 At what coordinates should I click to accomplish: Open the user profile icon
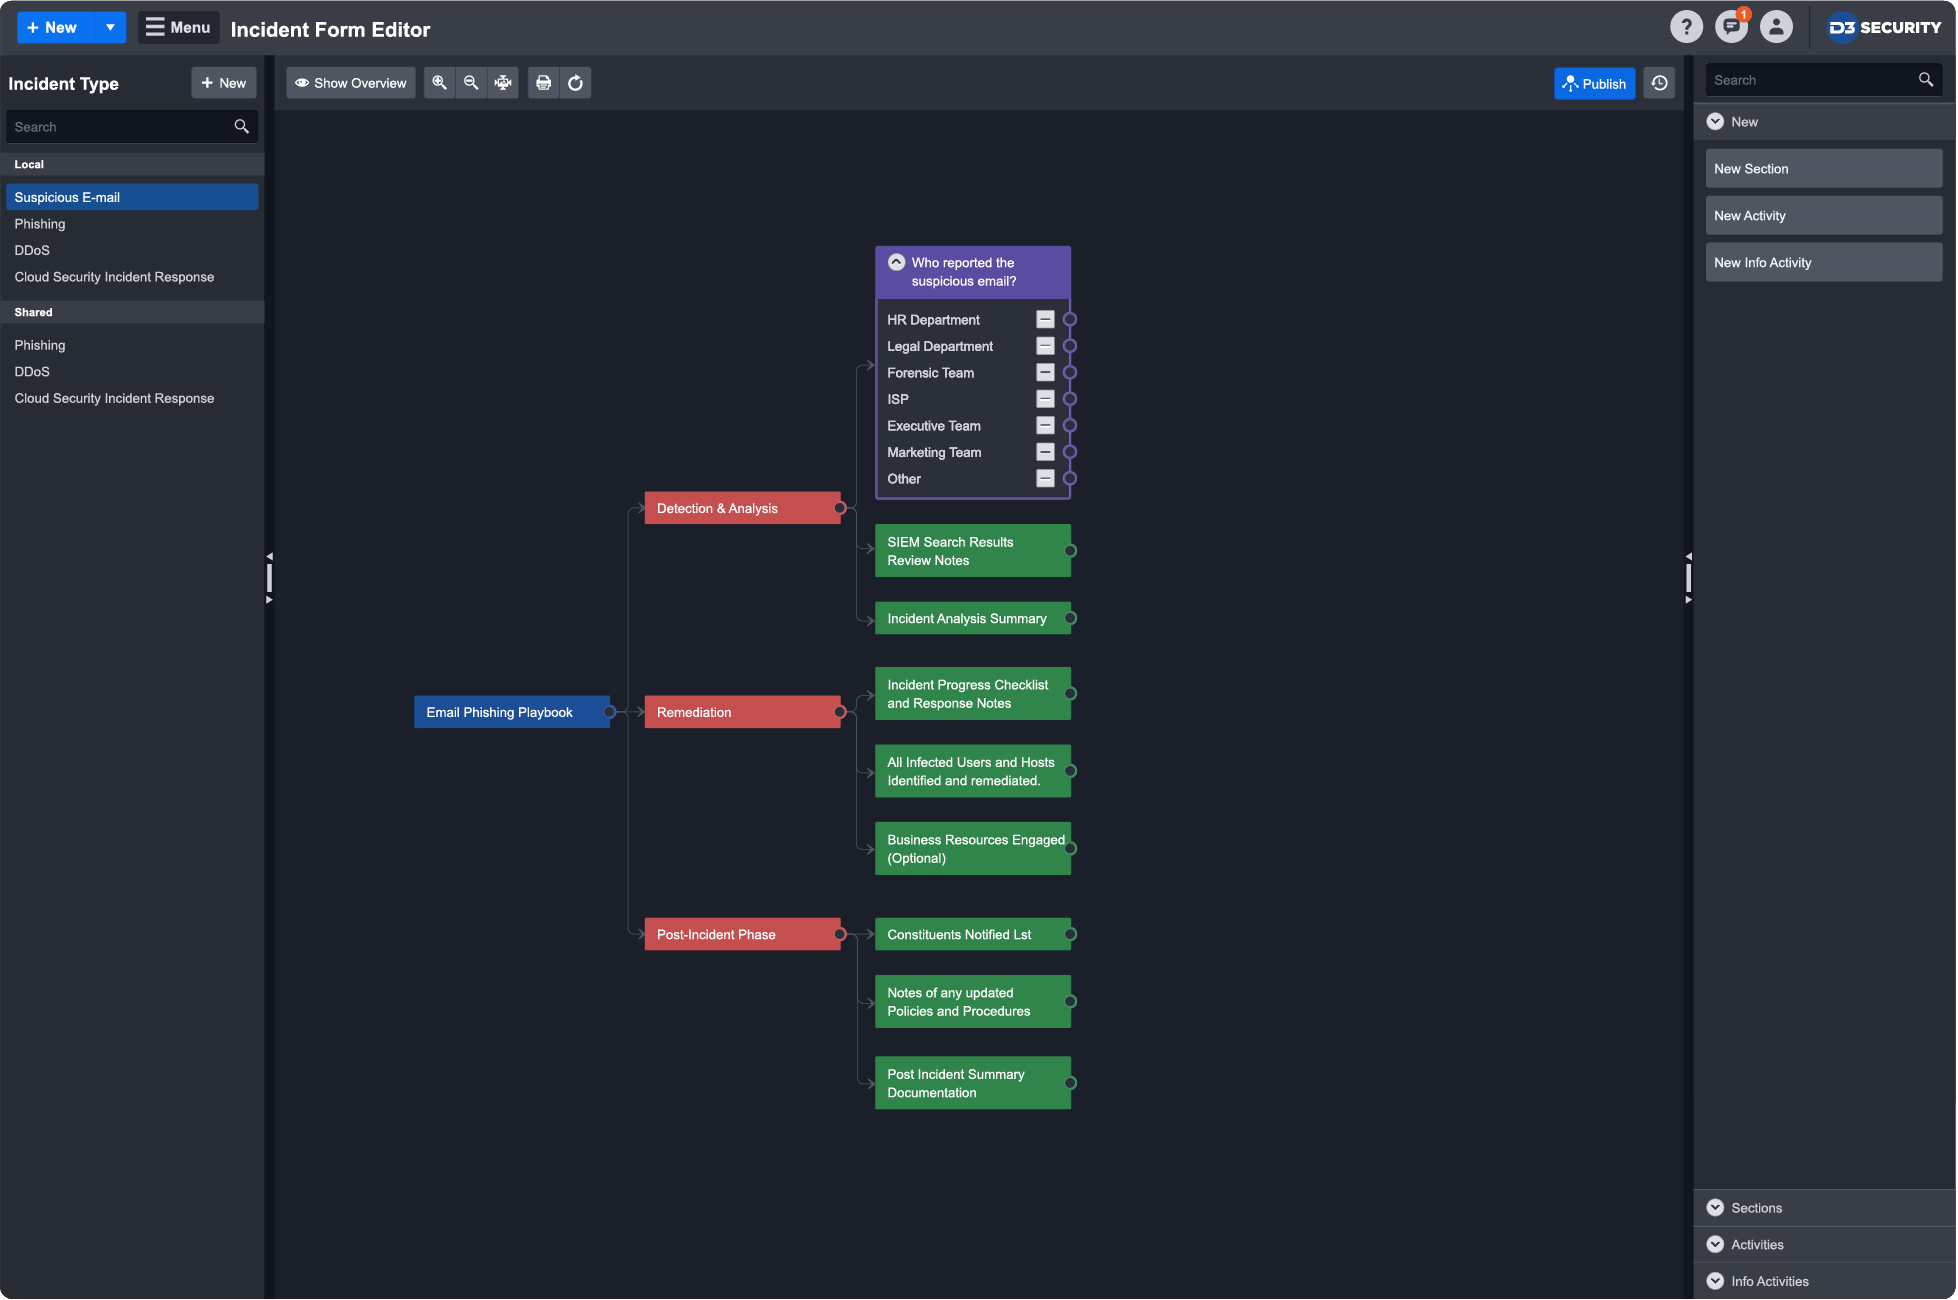[x=1776, y=27]
